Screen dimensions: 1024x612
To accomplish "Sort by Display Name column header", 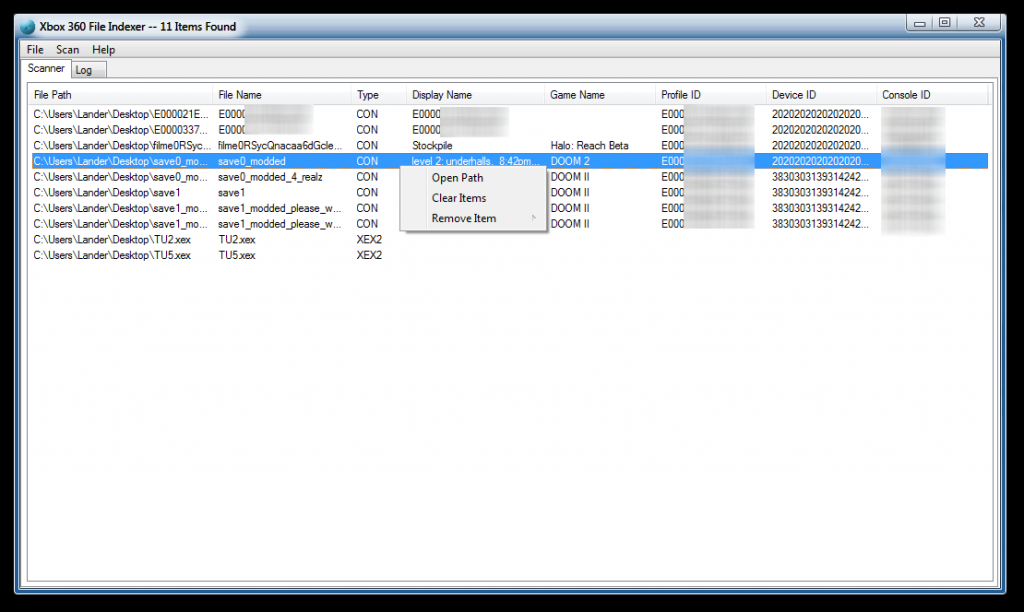I will coord(475,95).
